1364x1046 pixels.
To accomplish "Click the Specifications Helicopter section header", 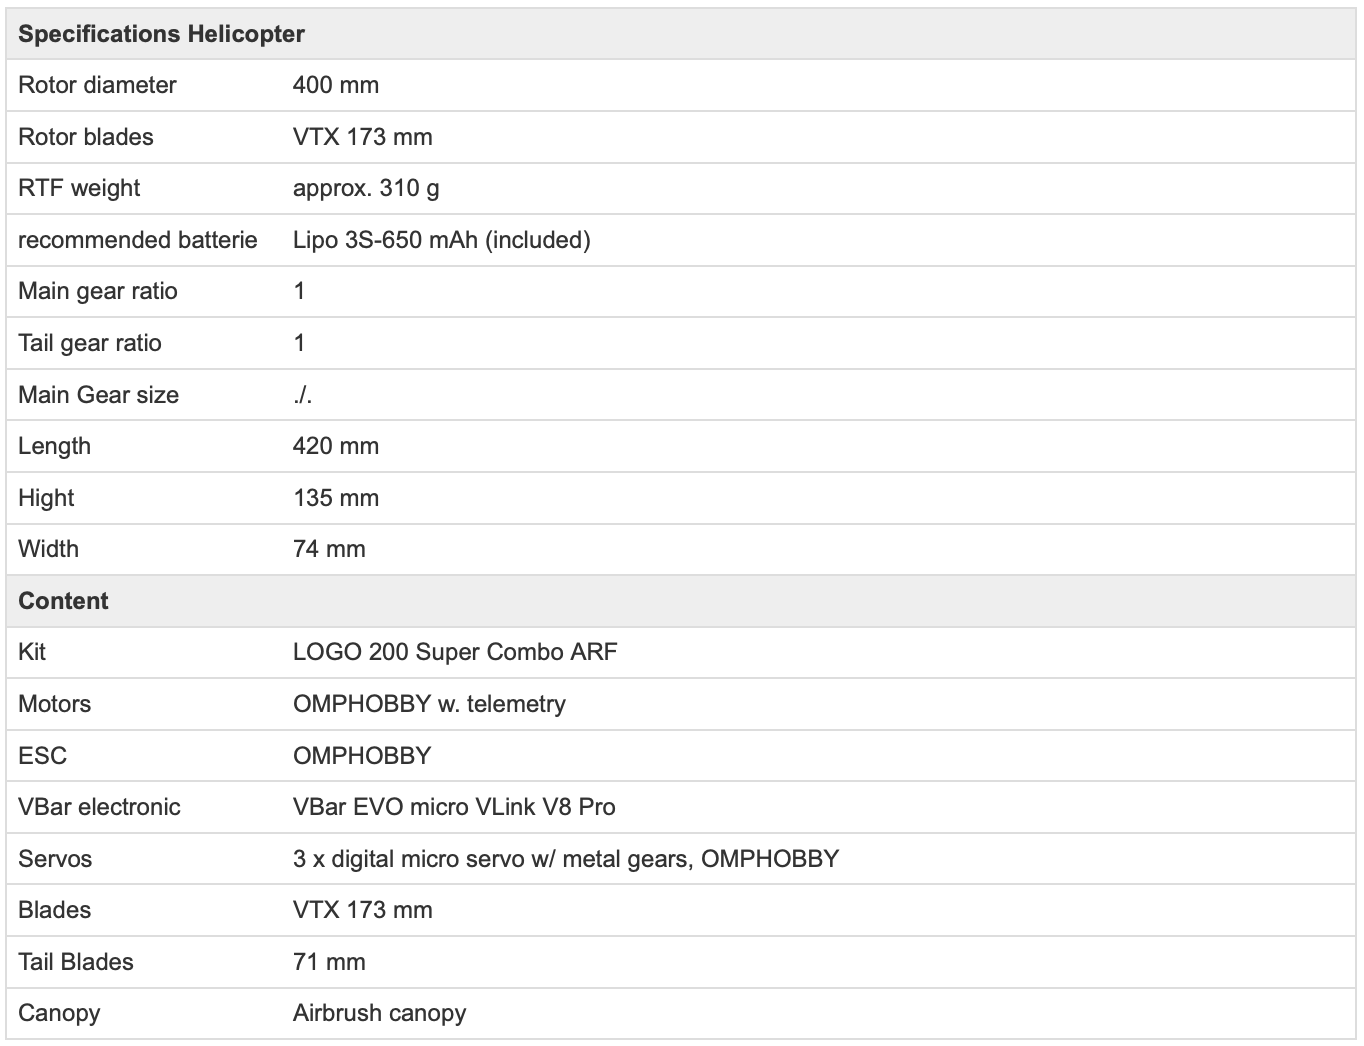I will coord(161,34).
